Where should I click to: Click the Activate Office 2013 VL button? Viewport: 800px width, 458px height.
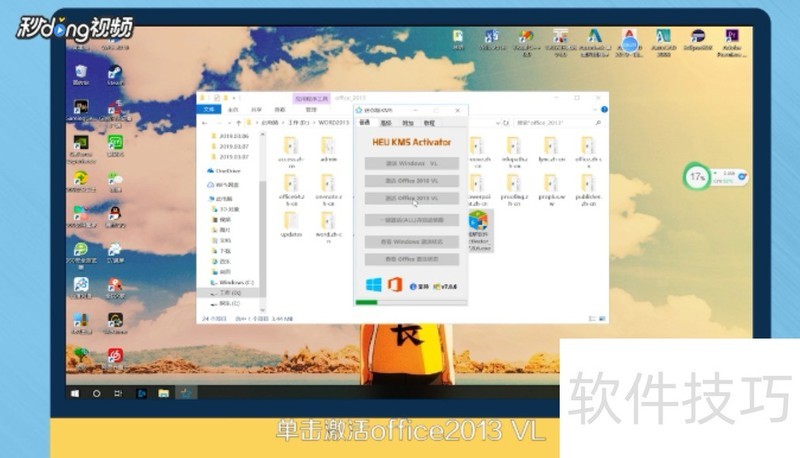411,198
